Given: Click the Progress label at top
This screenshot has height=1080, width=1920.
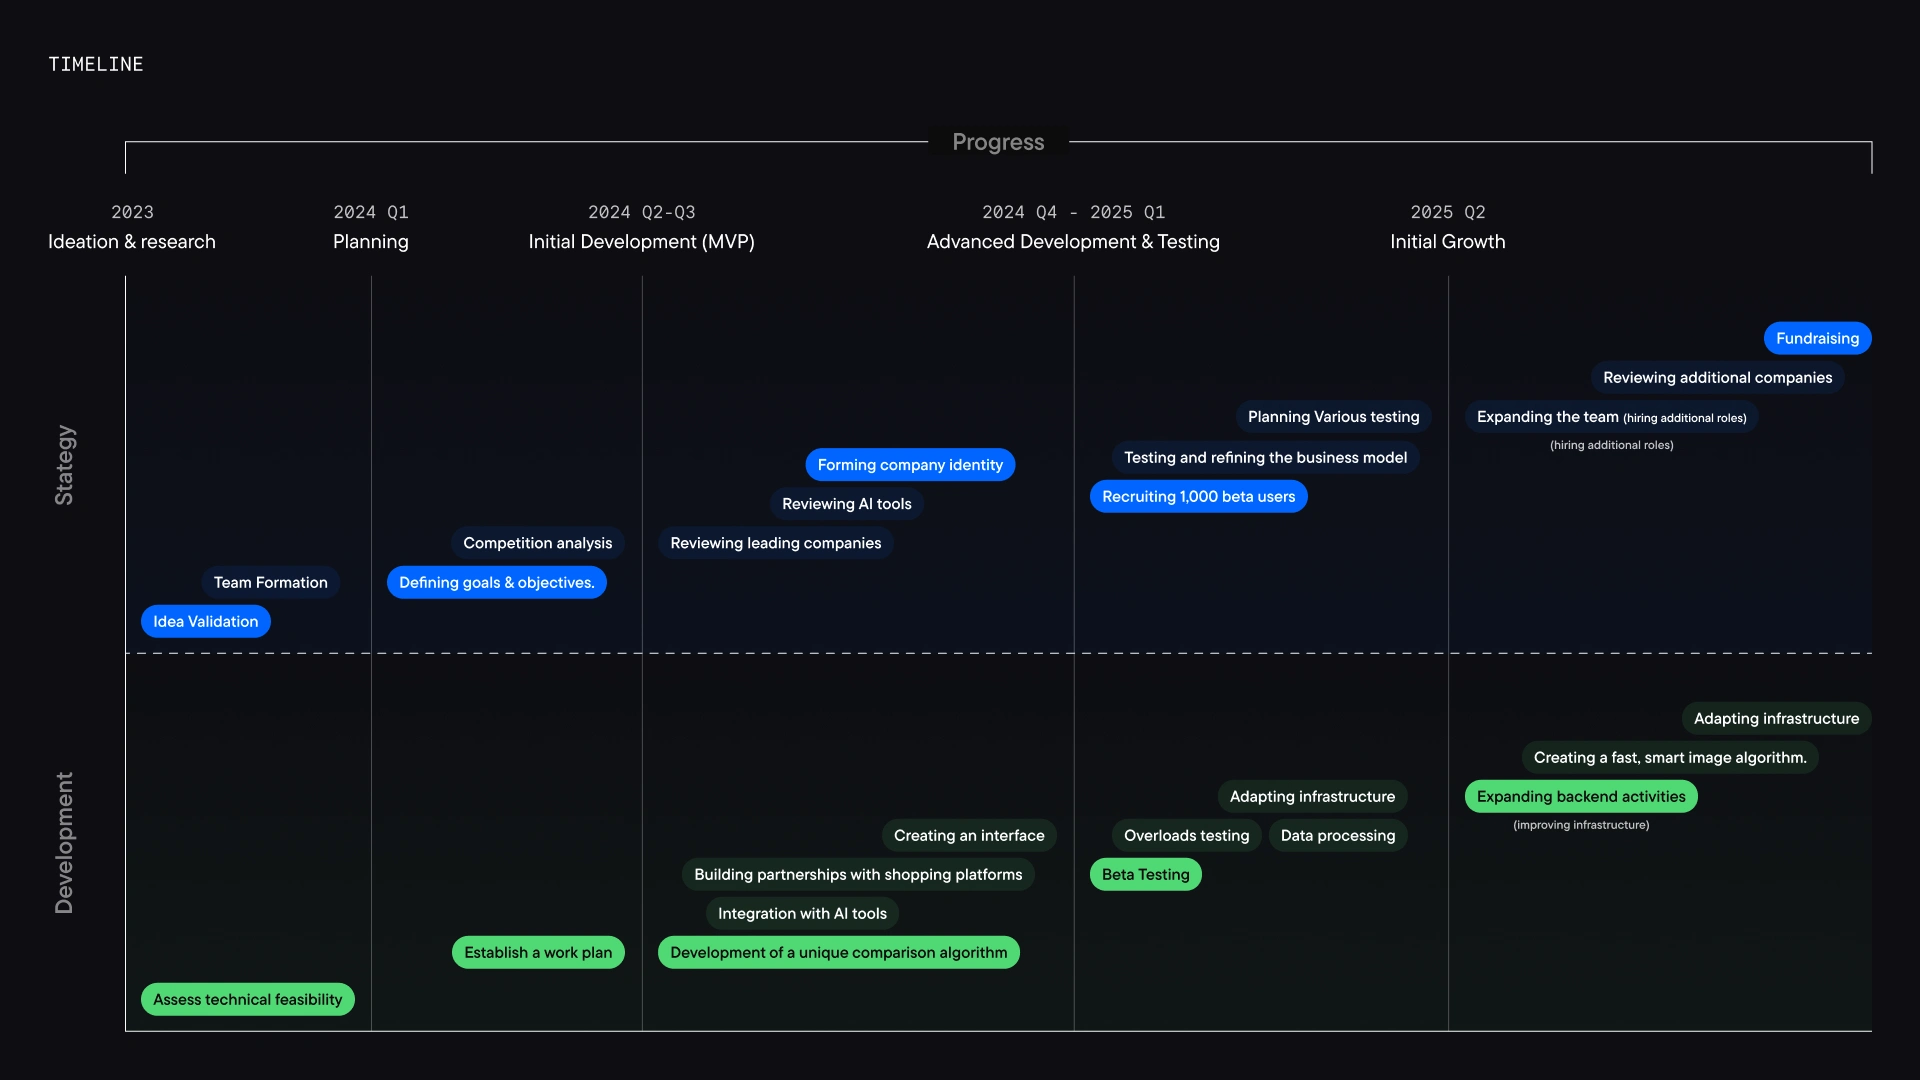Looking at the screenshot, I should (998, 142).
